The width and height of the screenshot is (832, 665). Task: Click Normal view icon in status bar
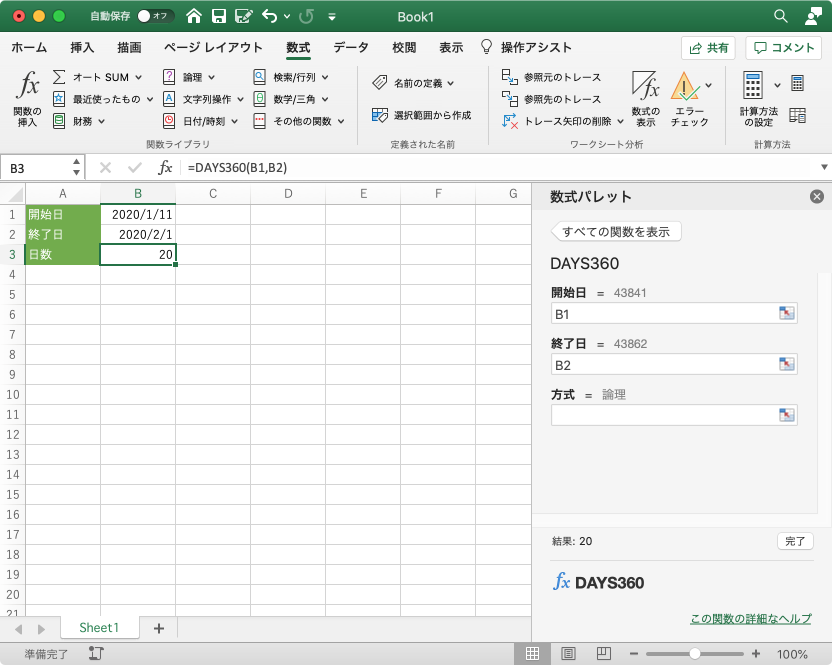532,653
